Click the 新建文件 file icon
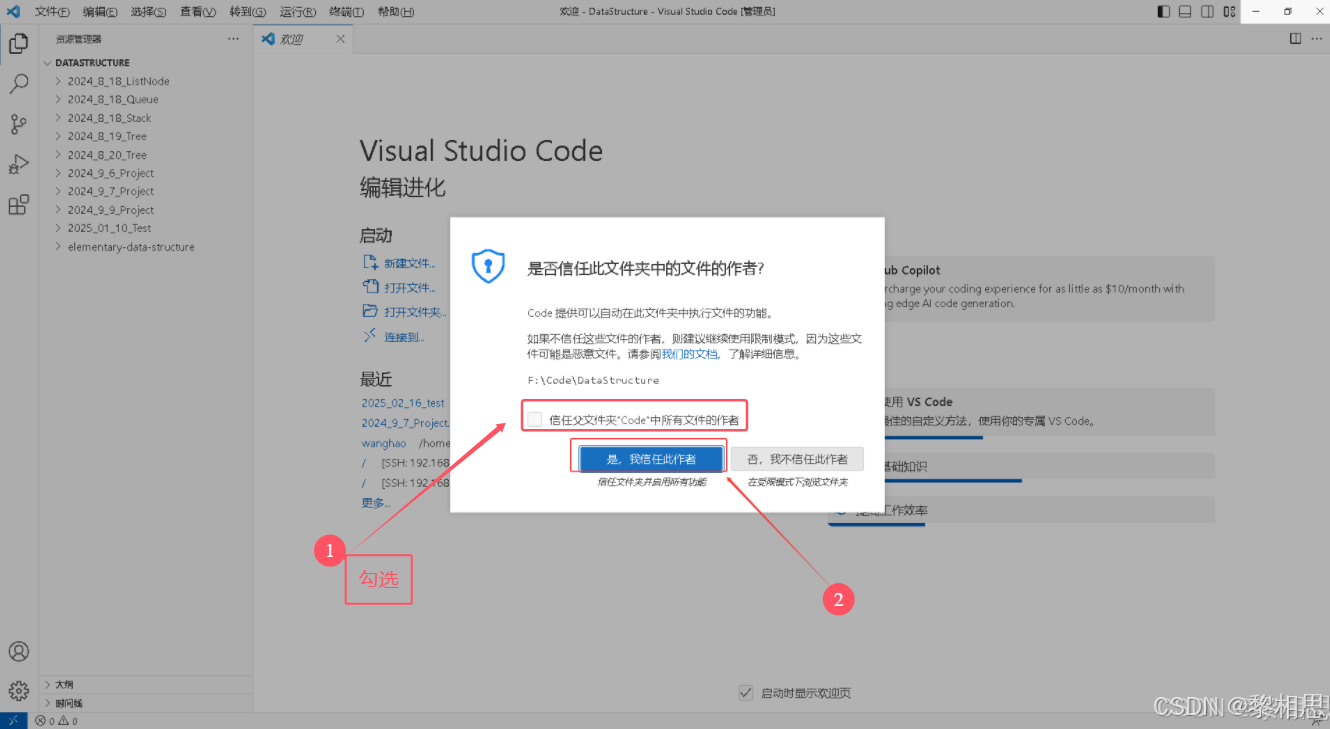The width and height of the screenshot is (1330, 729). click(x=370, y=262)
